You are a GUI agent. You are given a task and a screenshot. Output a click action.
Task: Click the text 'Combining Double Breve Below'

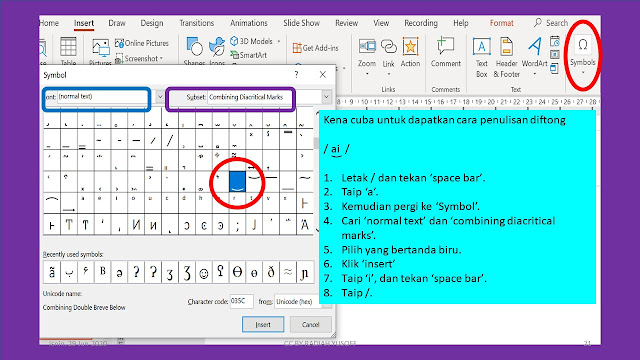pyautogui.click(x=84, y=307)
